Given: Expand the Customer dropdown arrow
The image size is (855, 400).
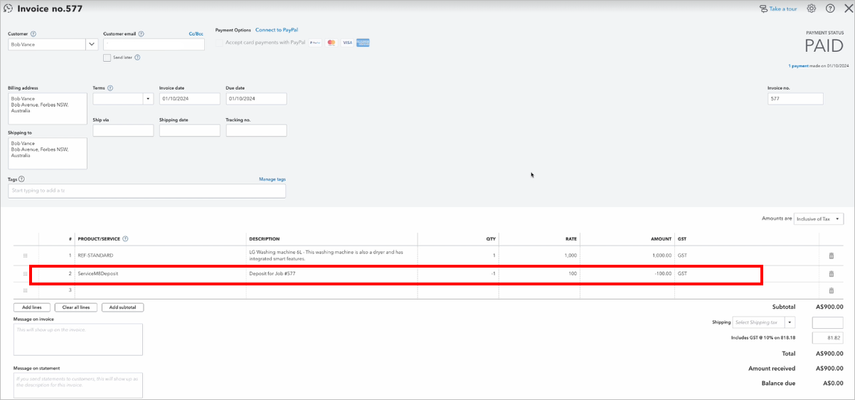Looking at the screenshot, I should click(91, 45).
